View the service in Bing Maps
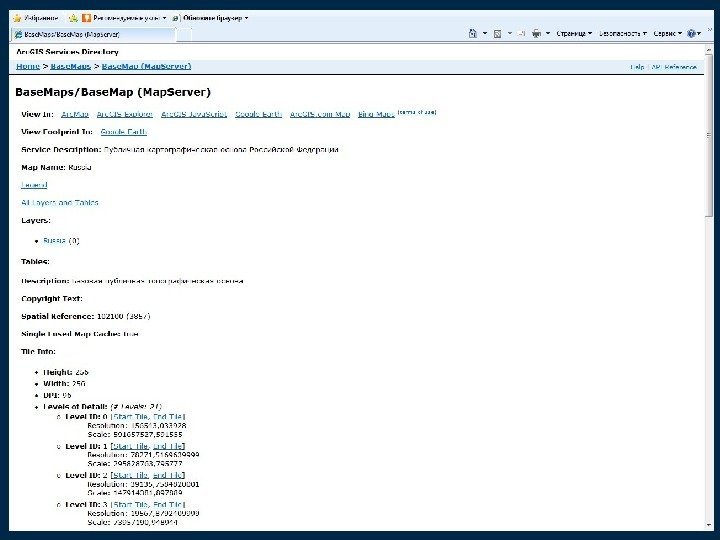The height and width of the screenshot is (540, 720). [377, 114]
